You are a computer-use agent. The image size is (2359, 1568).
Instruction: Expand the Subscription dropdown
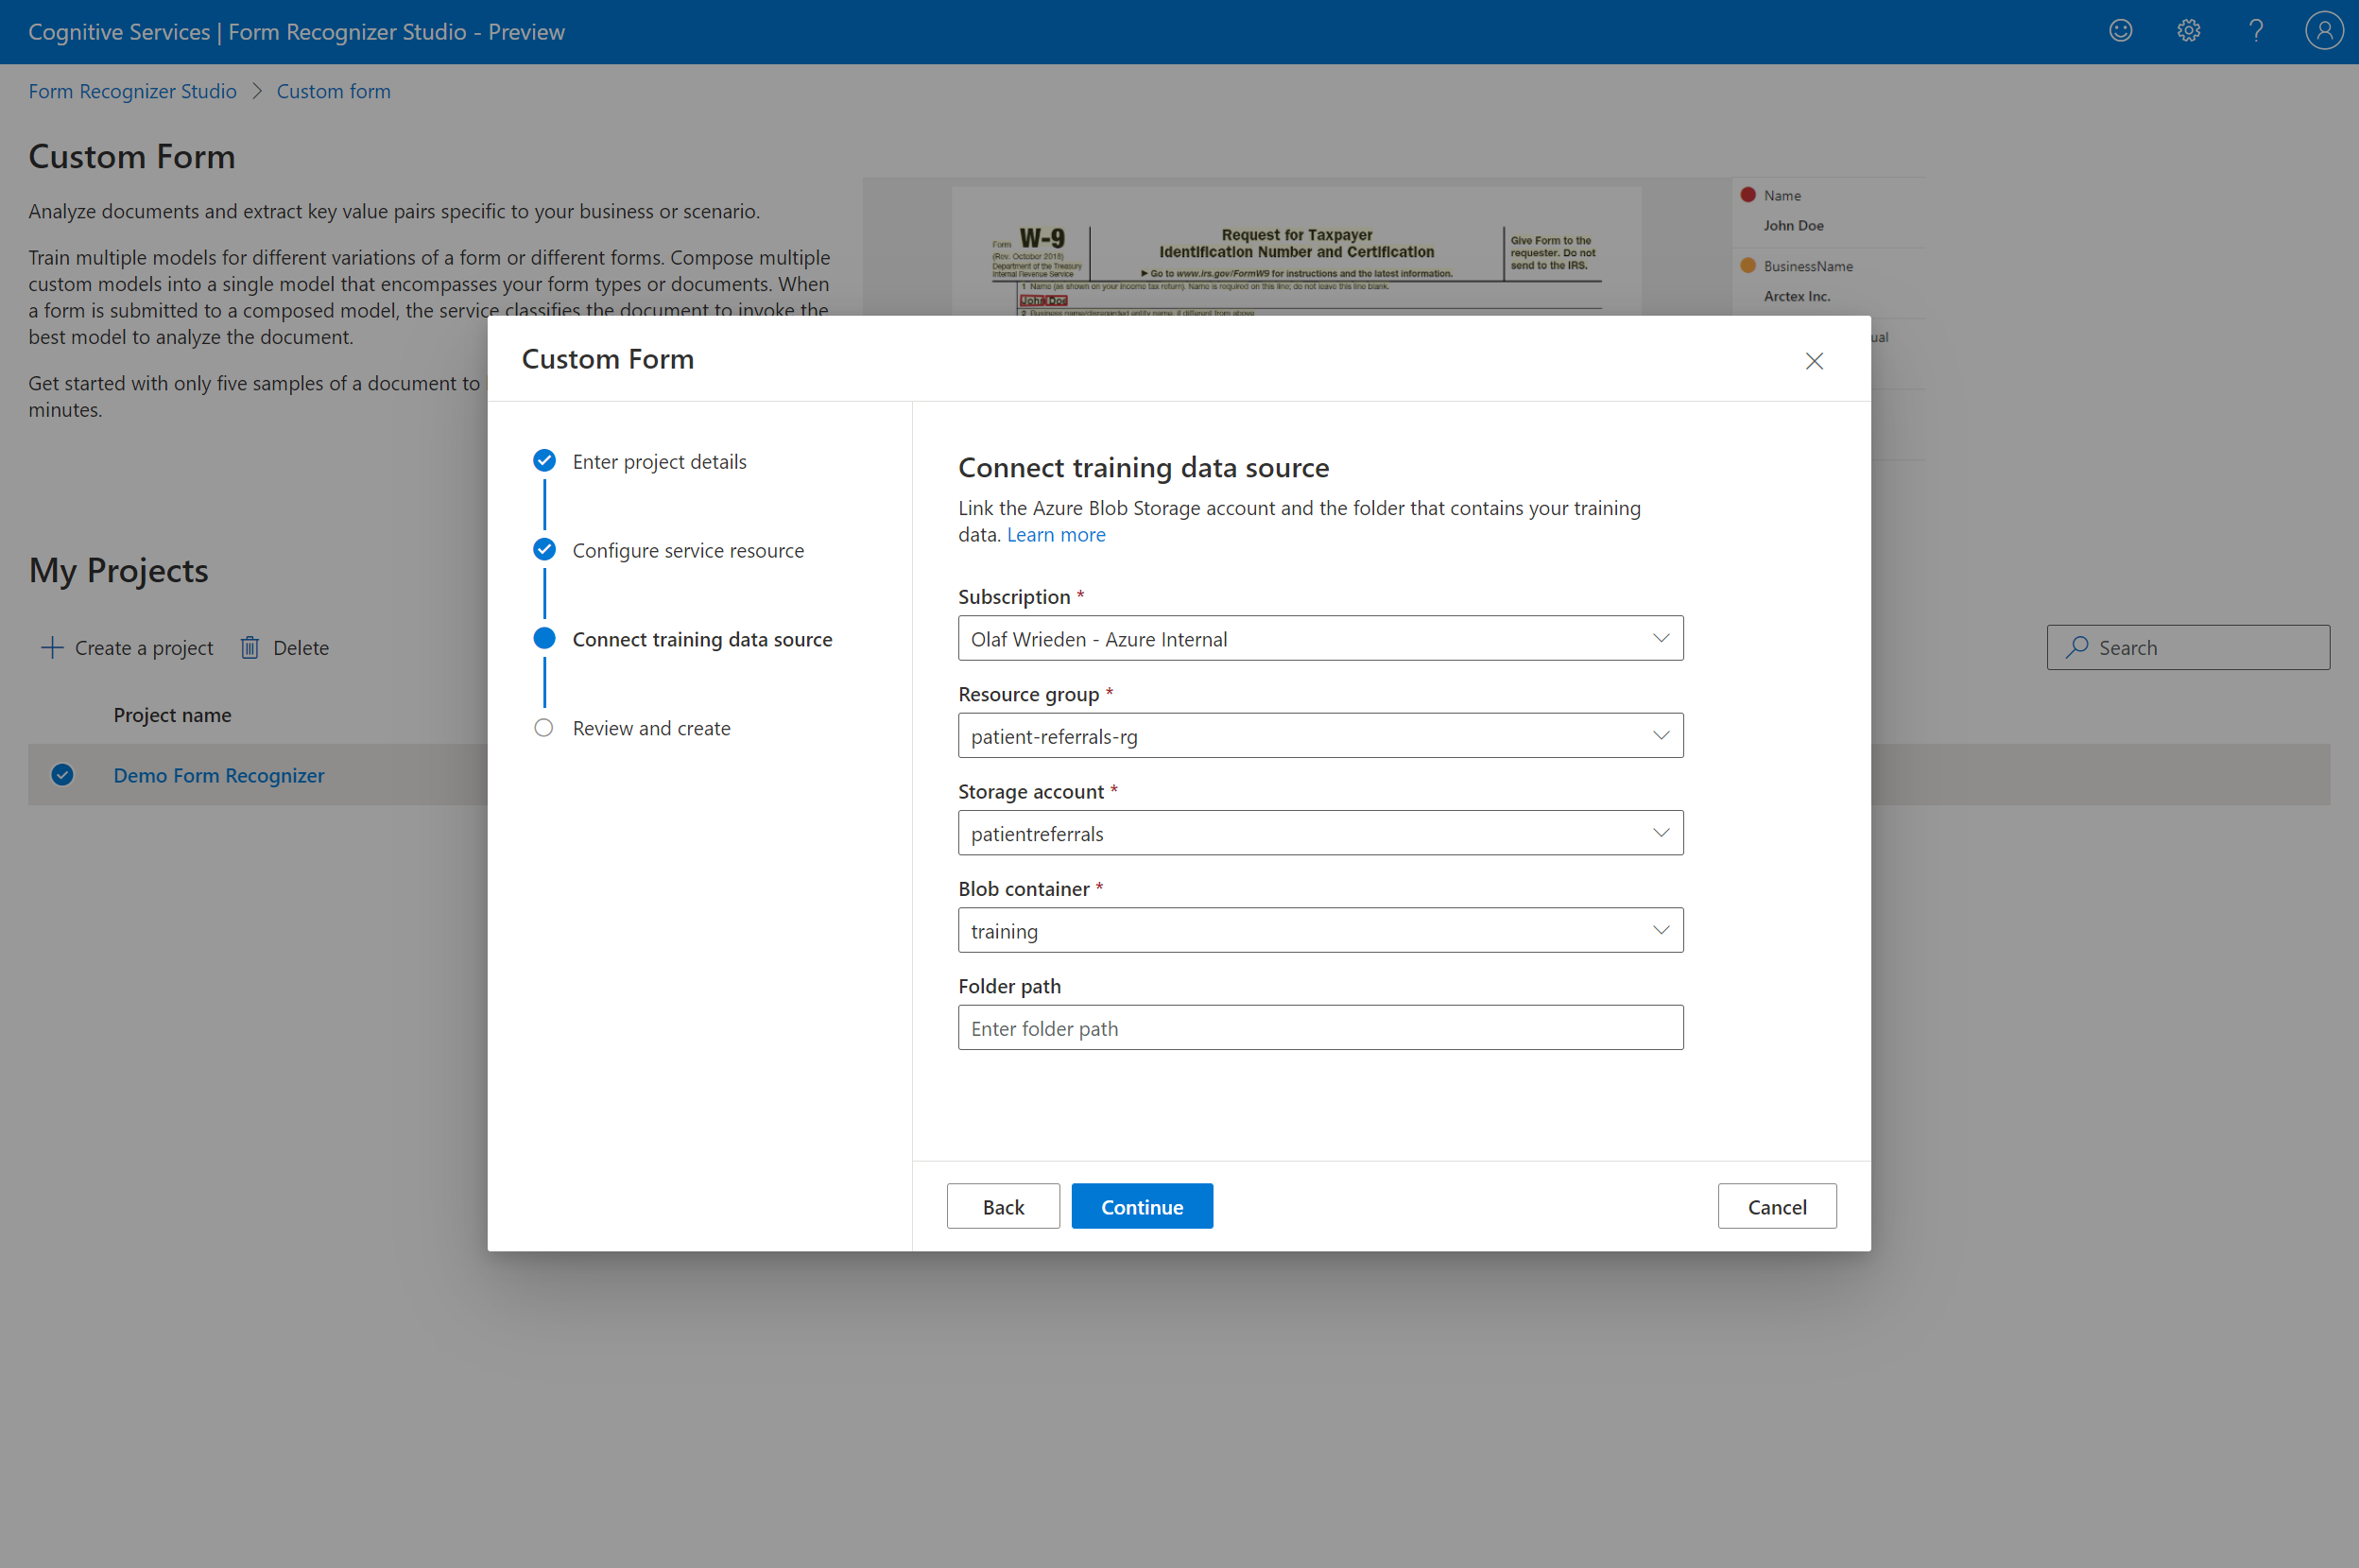pyautogui.click(x=1320, y=638)
